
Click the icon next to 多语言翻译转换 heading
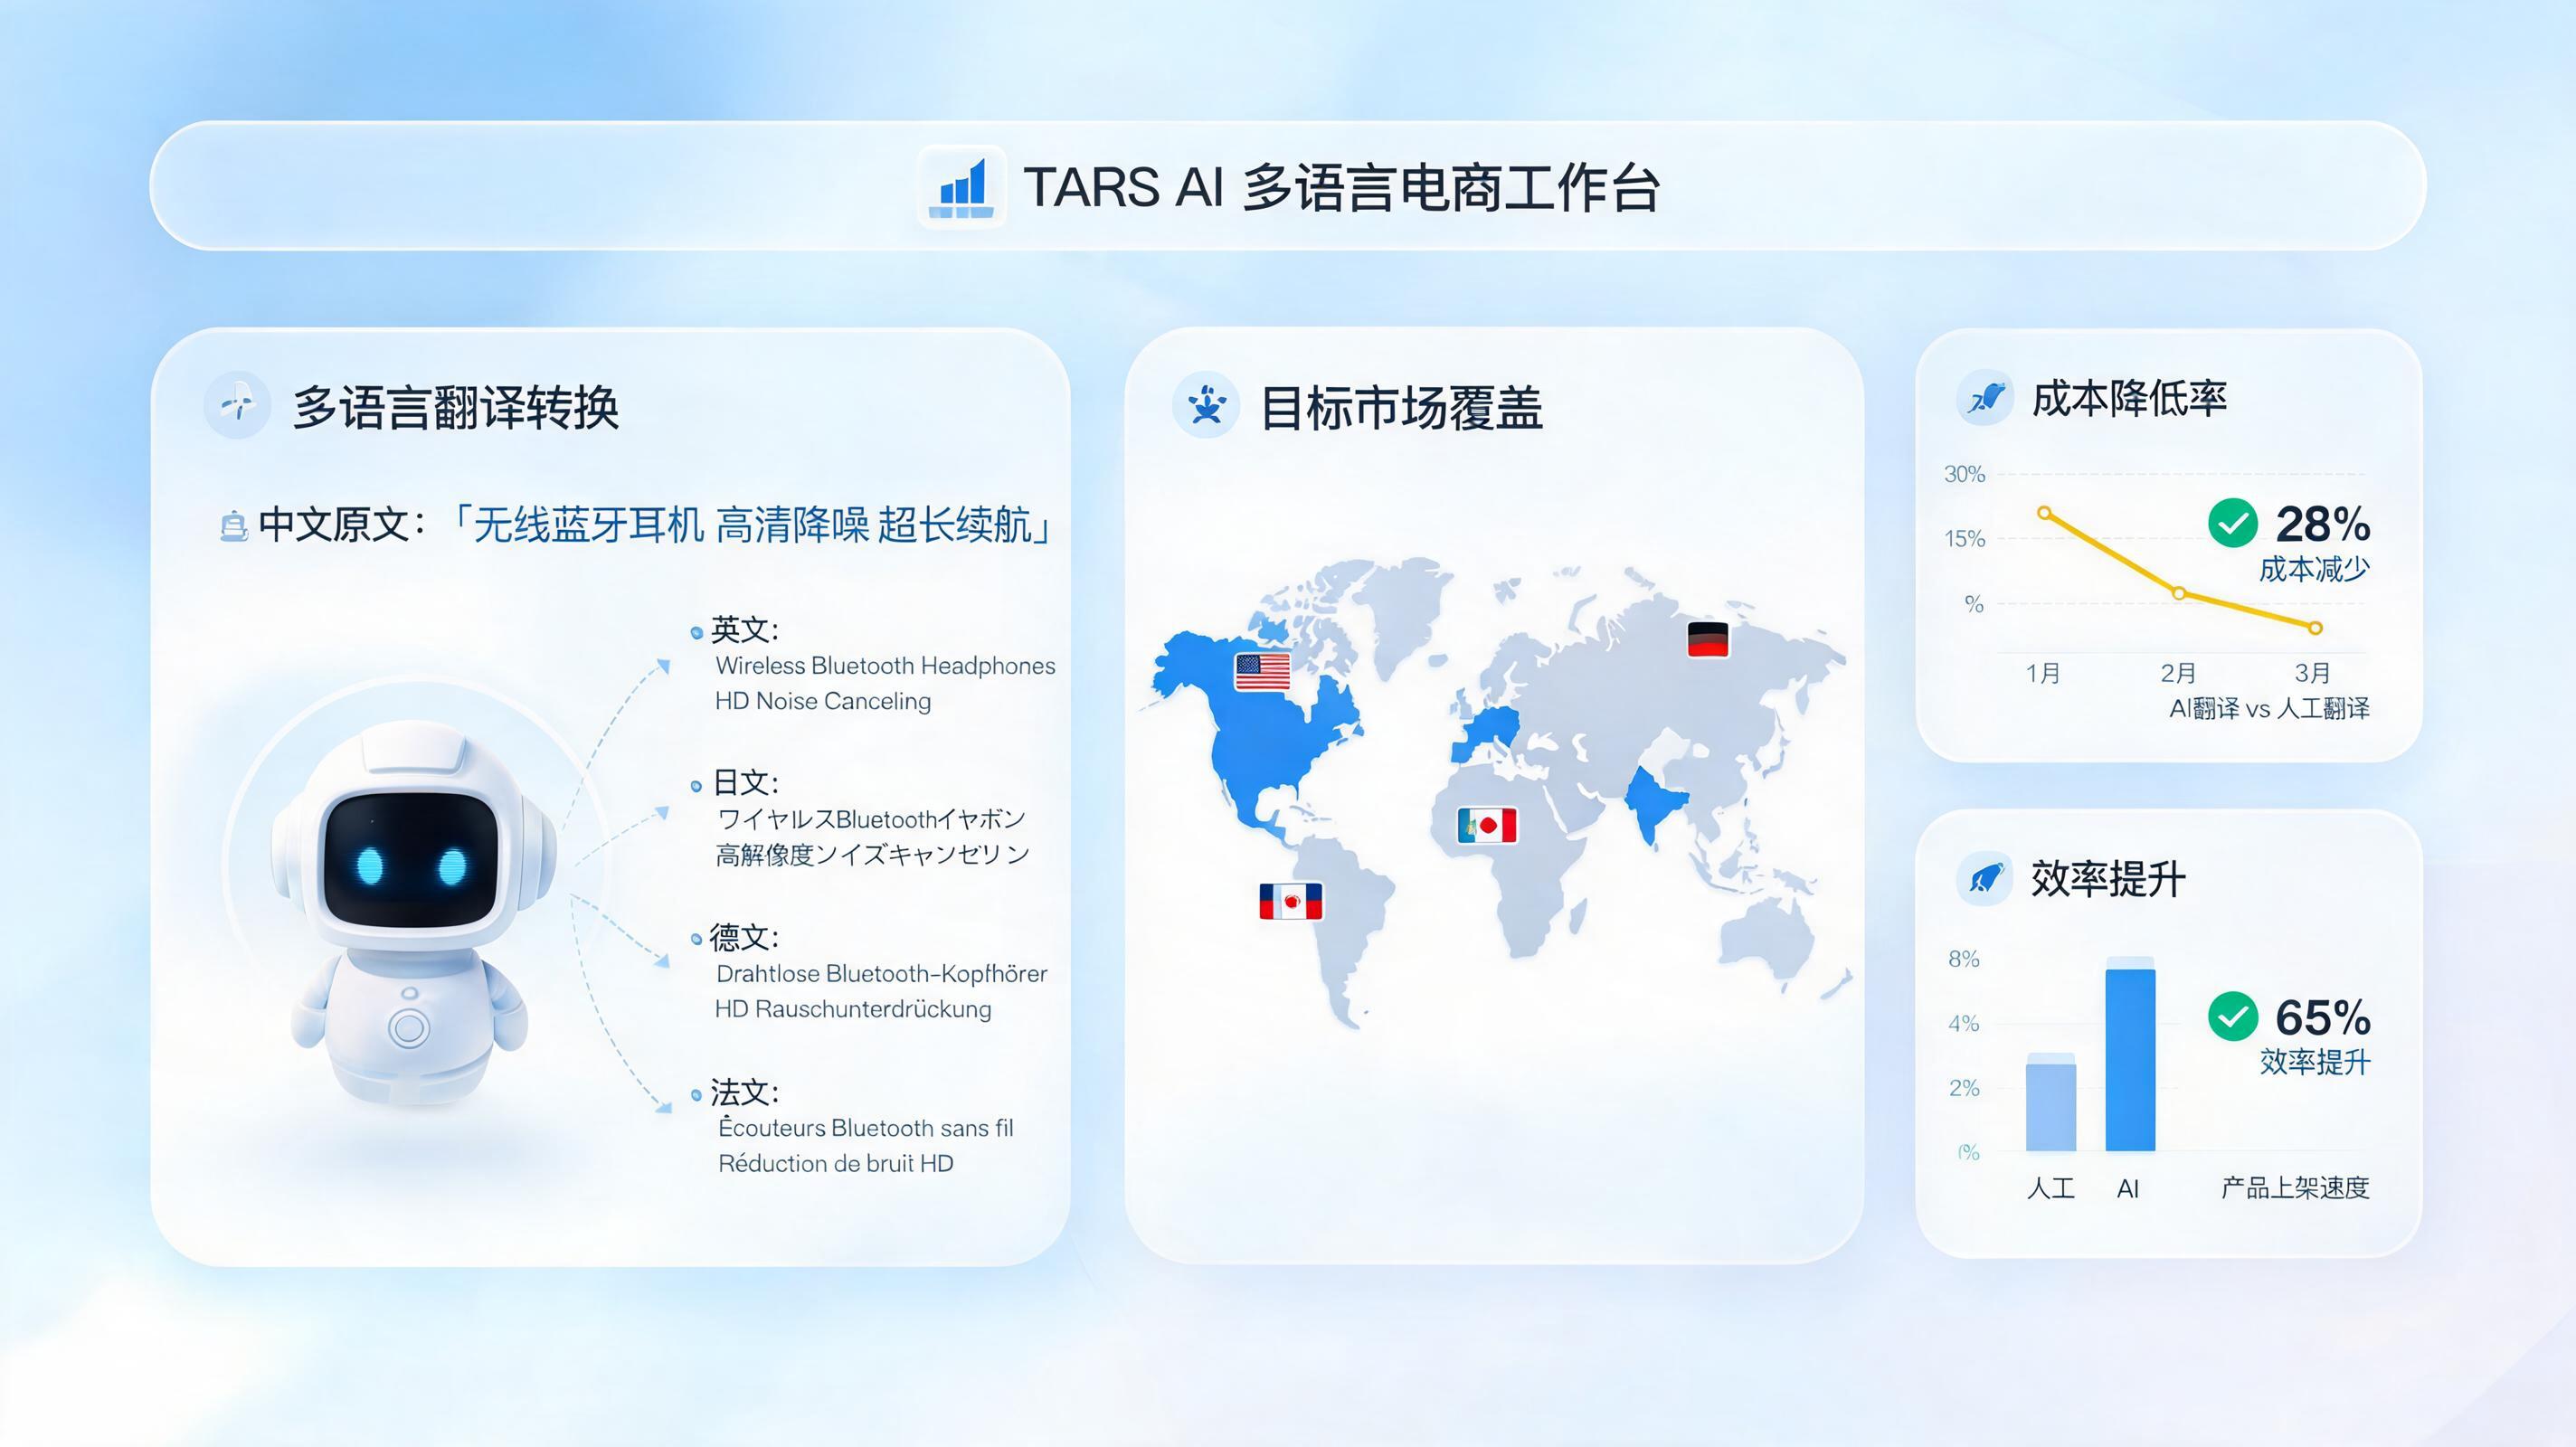(237, 405)
